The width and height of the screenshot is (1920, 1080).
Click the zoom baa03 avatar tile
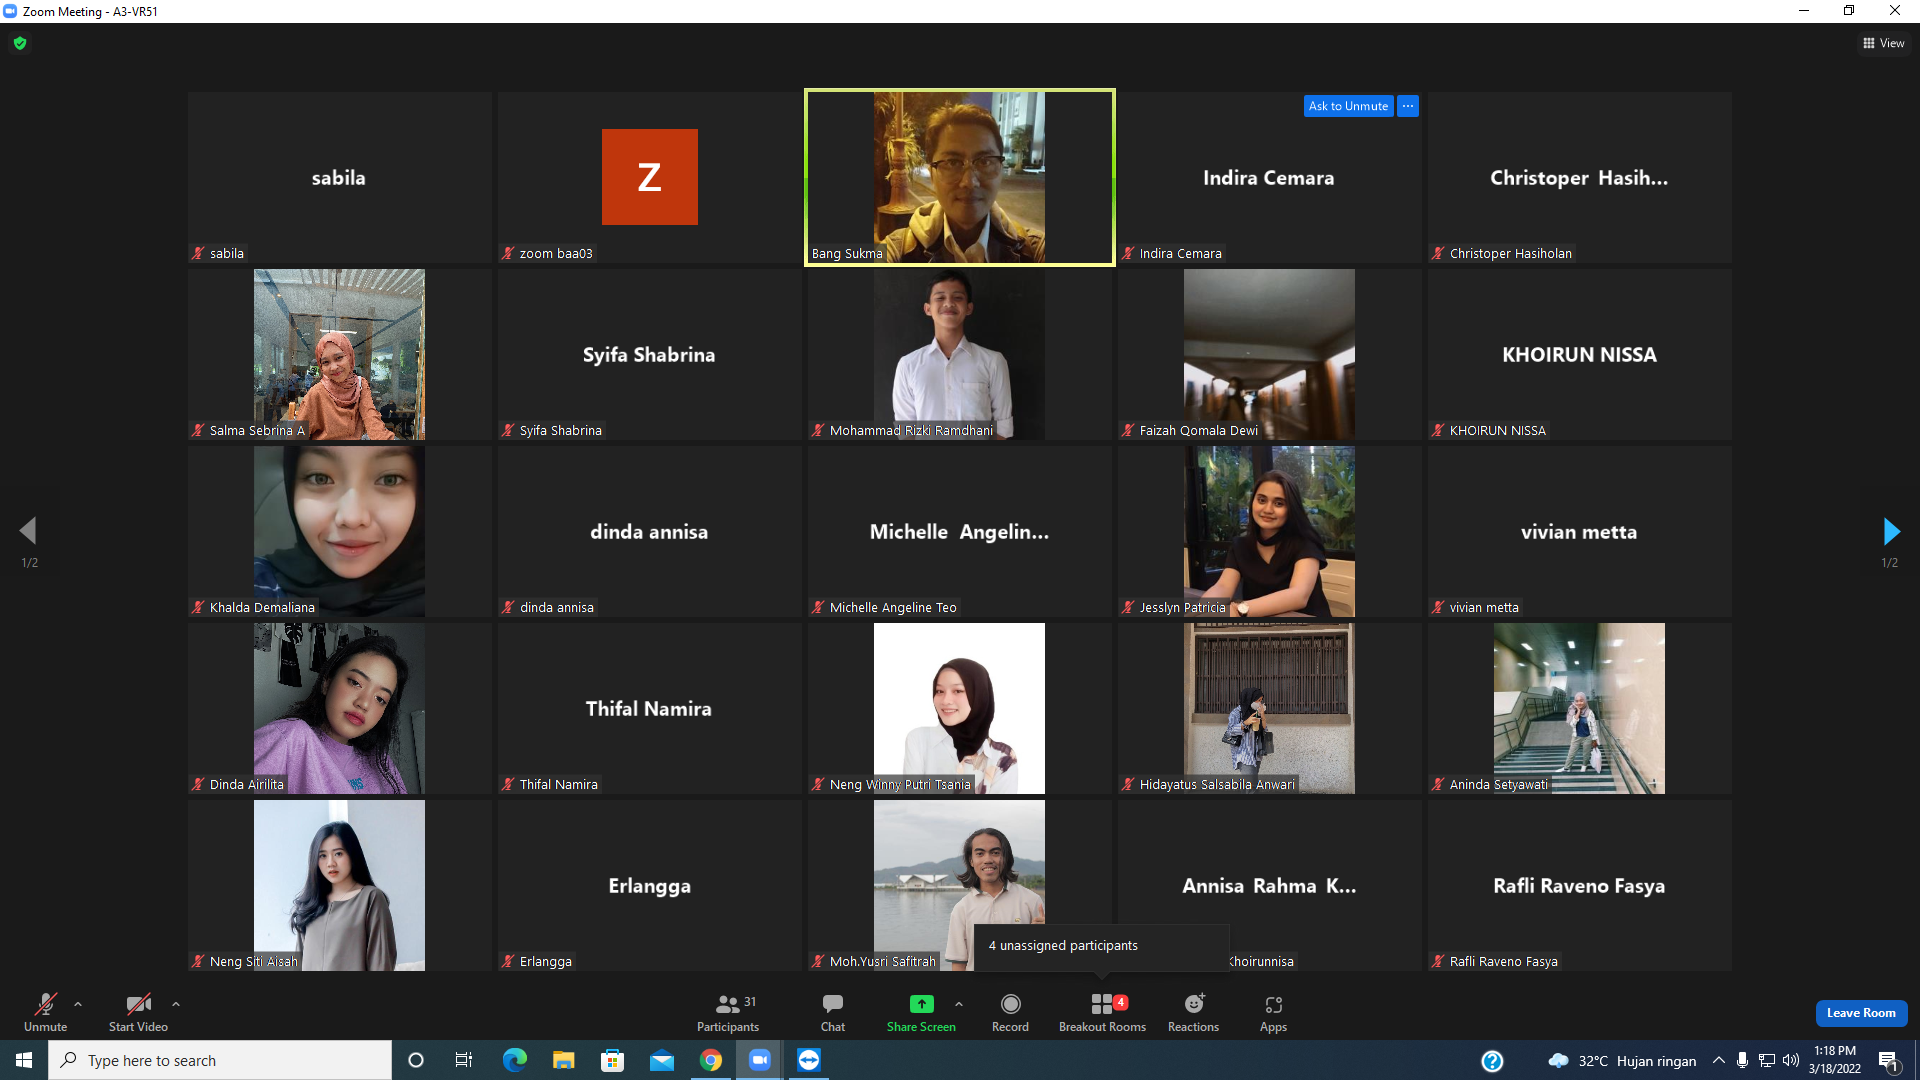click(649, 177)
